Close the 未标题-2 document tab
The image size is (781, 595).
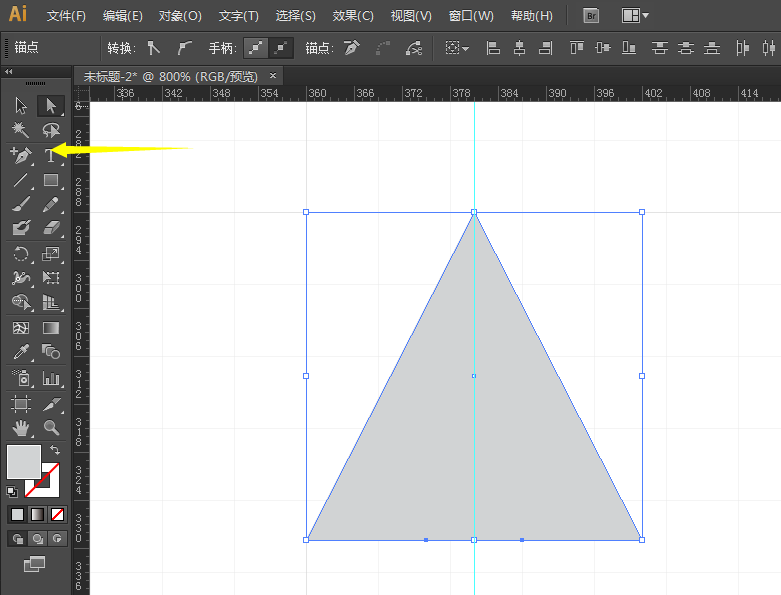coord(273,76)
